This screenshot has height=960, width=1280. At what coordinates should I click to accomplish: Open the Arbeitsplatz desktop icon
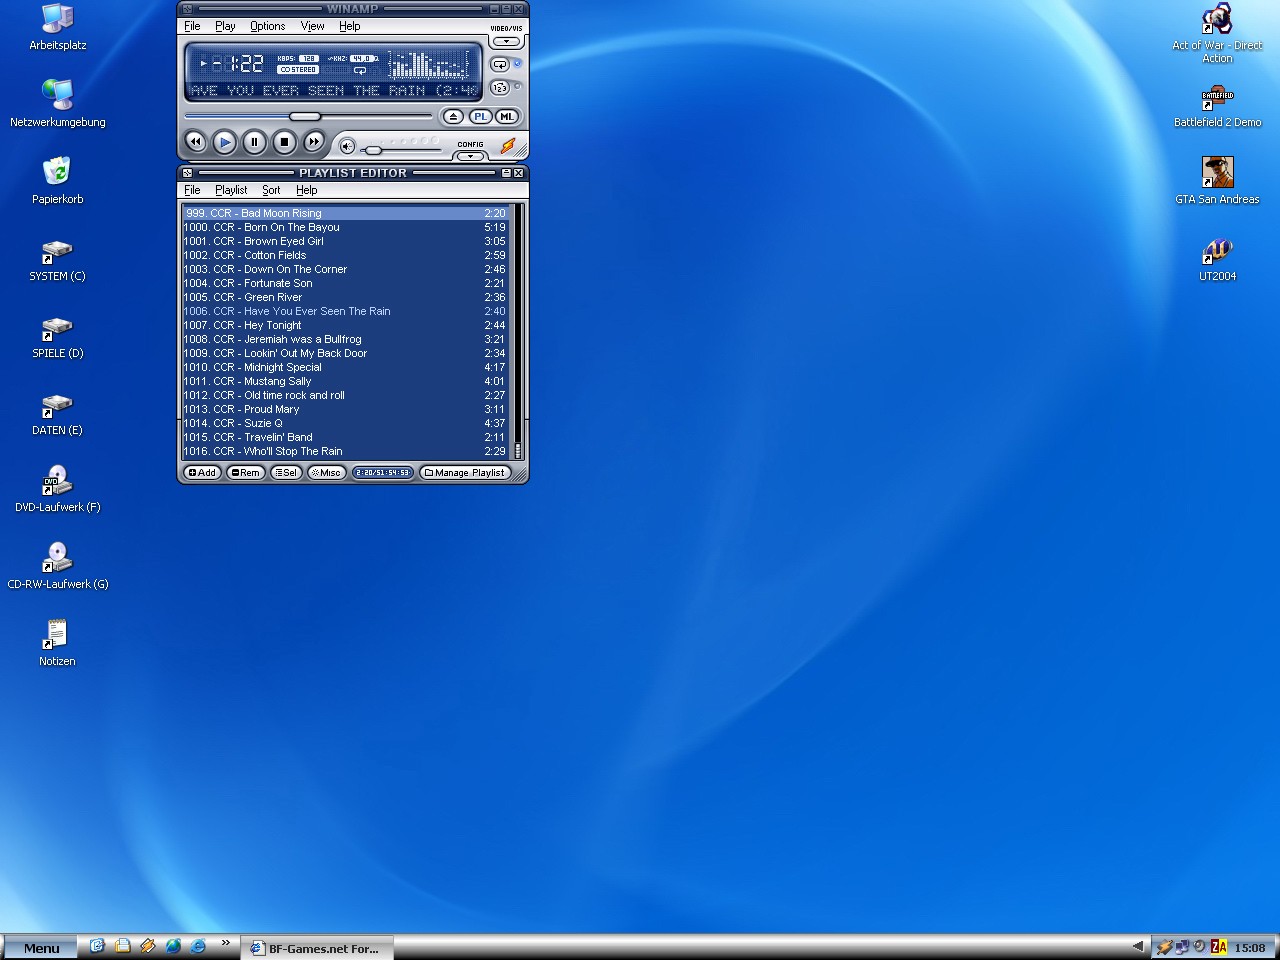pyautogui.click(x=57, y=27)
